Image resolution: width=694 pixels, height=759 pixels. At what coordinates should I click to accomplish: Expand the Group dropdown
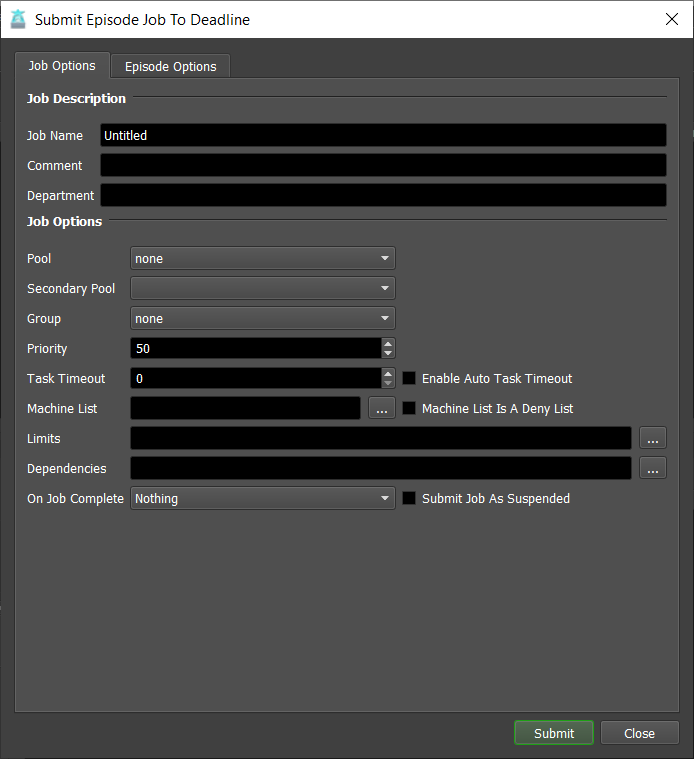pyautogui.click(x=263, y=319)
